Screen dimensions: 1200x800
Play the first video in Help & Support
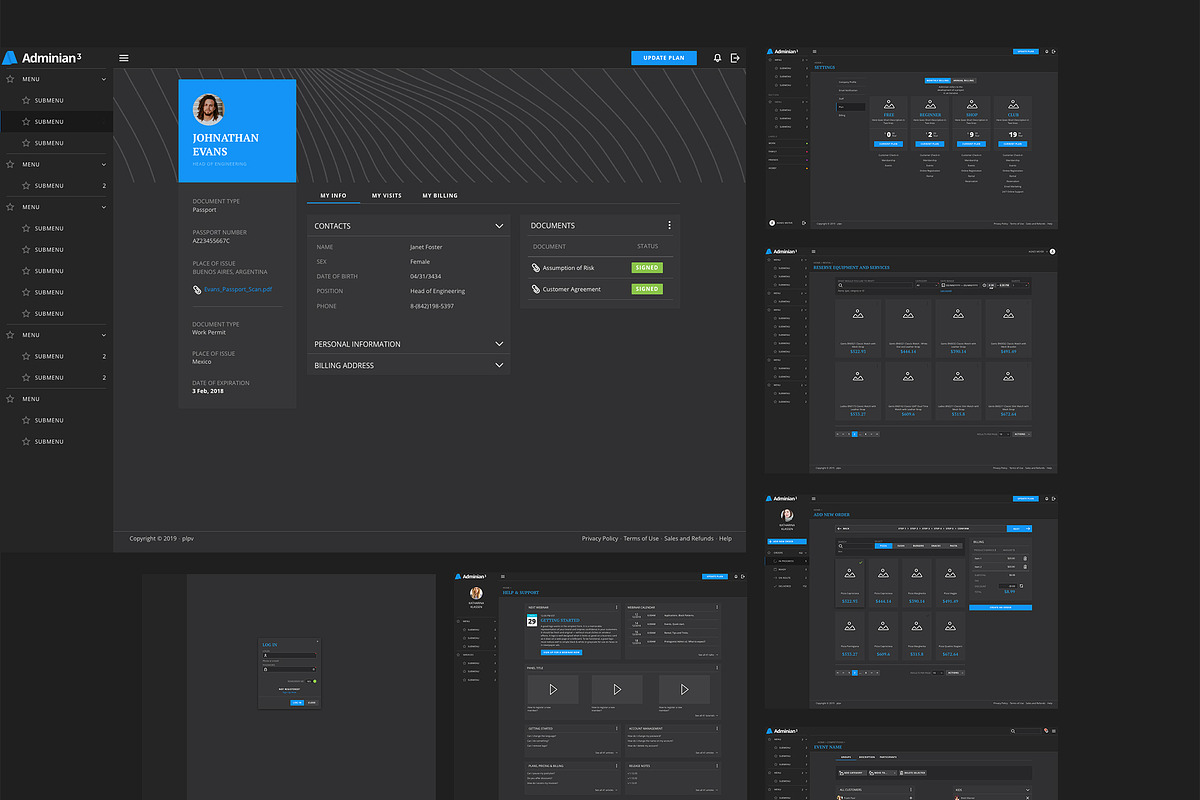click(x=553, y=689)
